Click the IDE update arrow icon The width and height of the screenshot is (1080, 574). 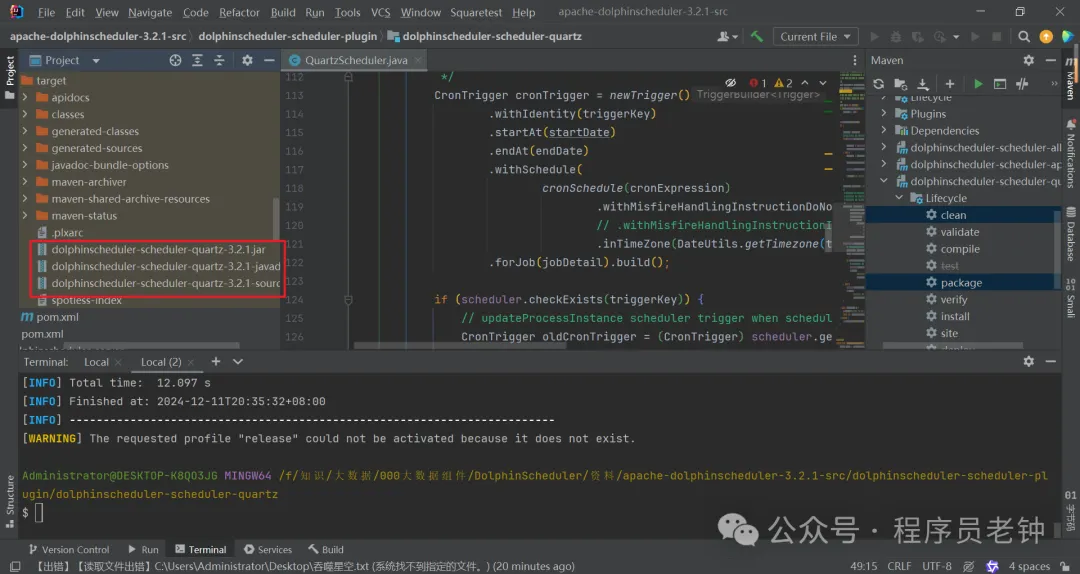click(x=1046, y=37)
